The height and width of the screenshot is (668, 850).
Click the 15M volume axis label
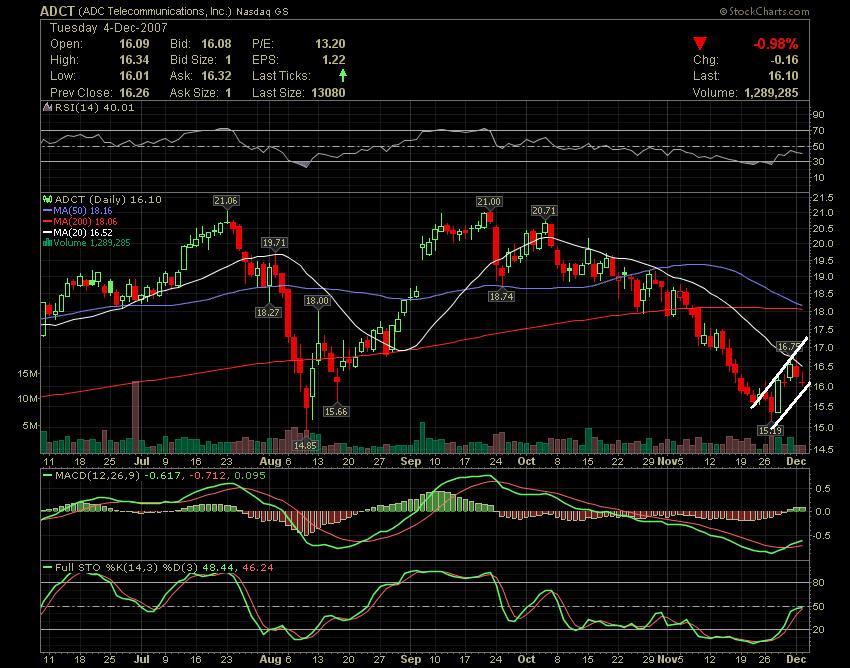[28, 374]
